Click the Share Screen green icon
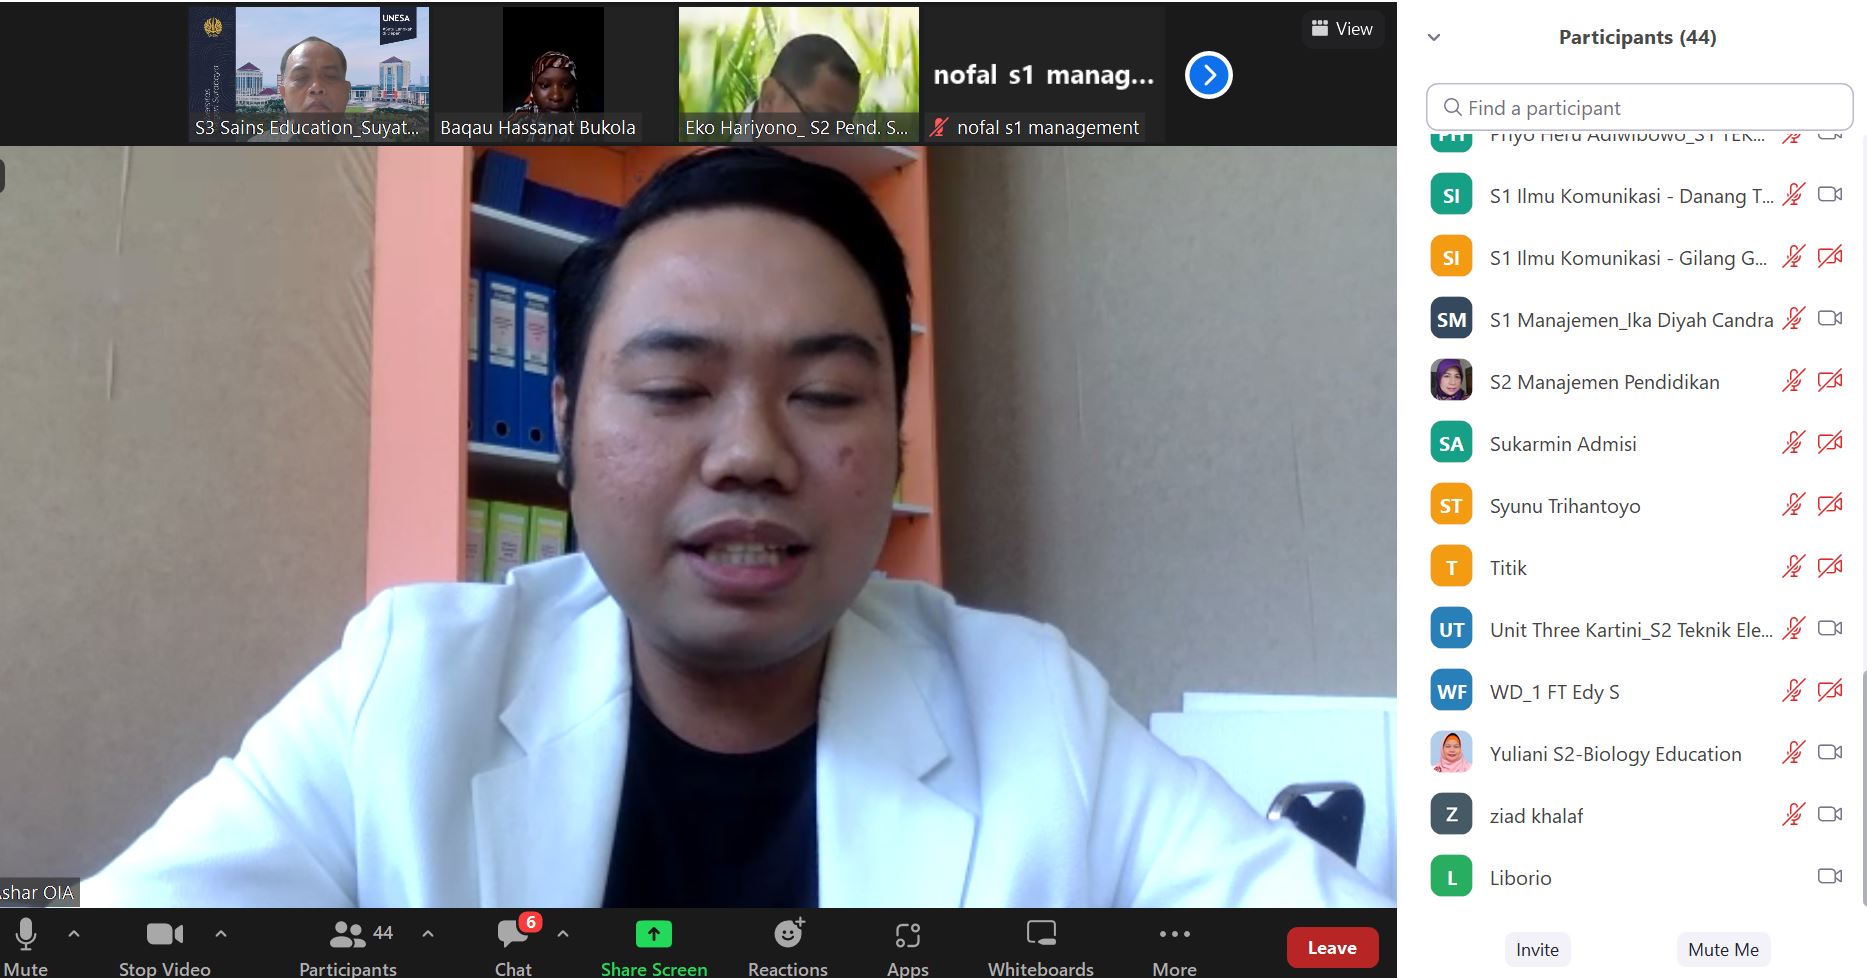The height and width of the screenshot is (978, 1867). coord(654,934)
